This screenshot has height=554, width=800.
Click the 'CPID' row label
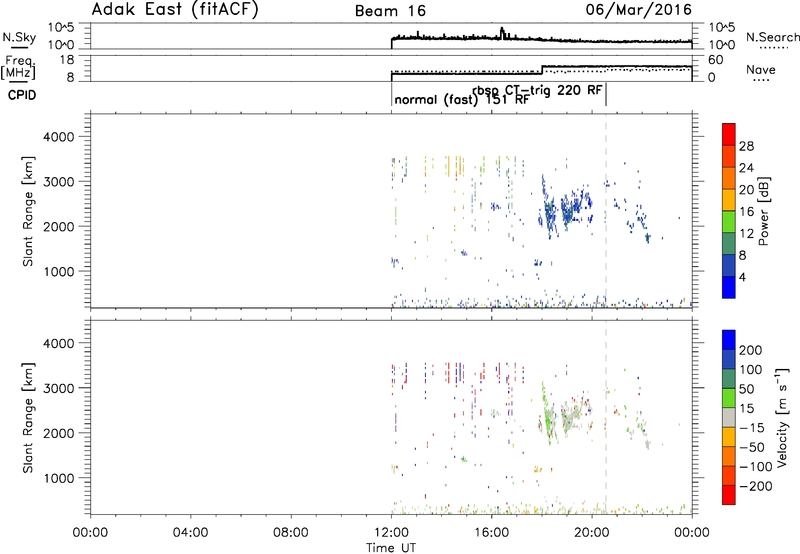point(22,95)
